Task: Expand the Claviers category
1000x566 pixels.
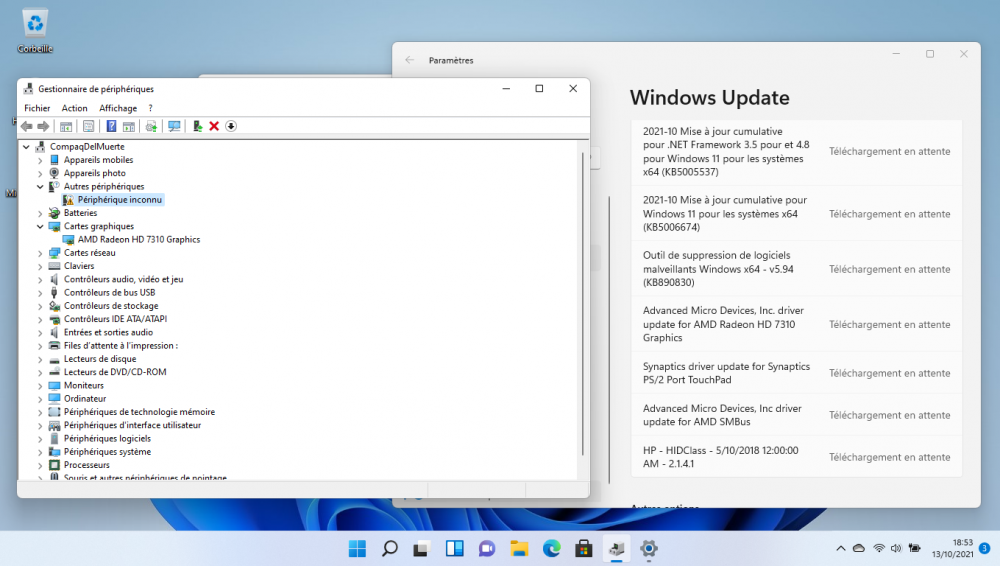Action: [x=40, y=266]
